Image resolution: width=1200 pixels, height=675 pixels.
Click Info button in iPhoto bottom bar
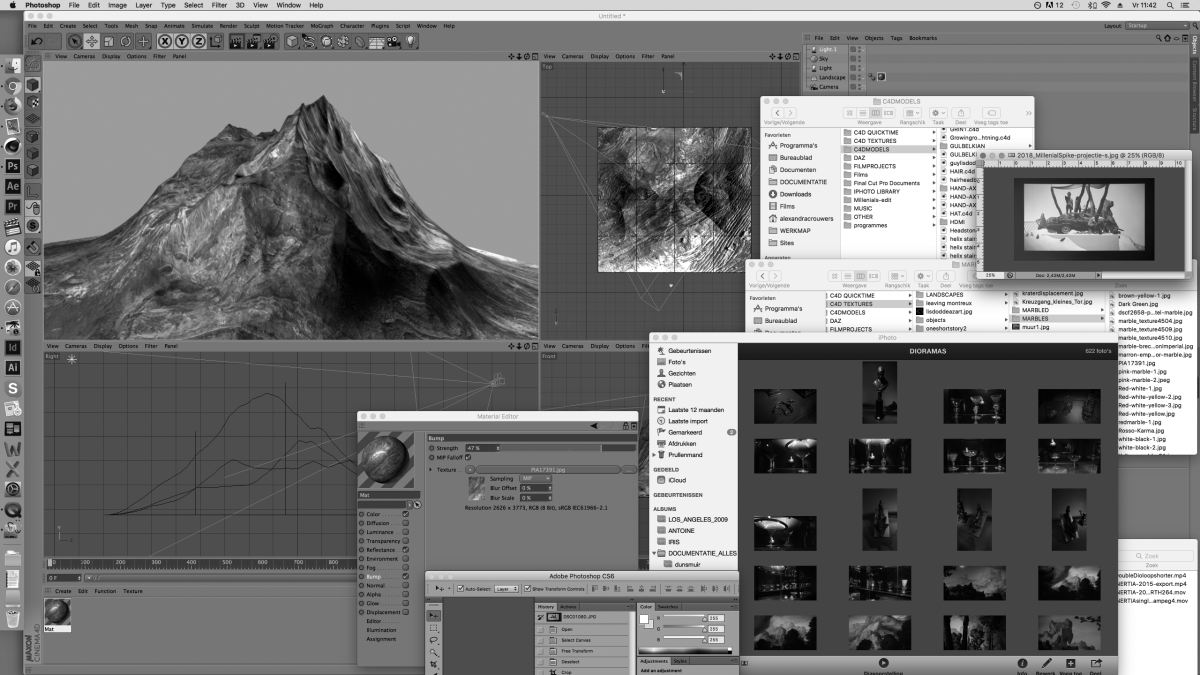pyautogui.click(x=1022, y=664)
